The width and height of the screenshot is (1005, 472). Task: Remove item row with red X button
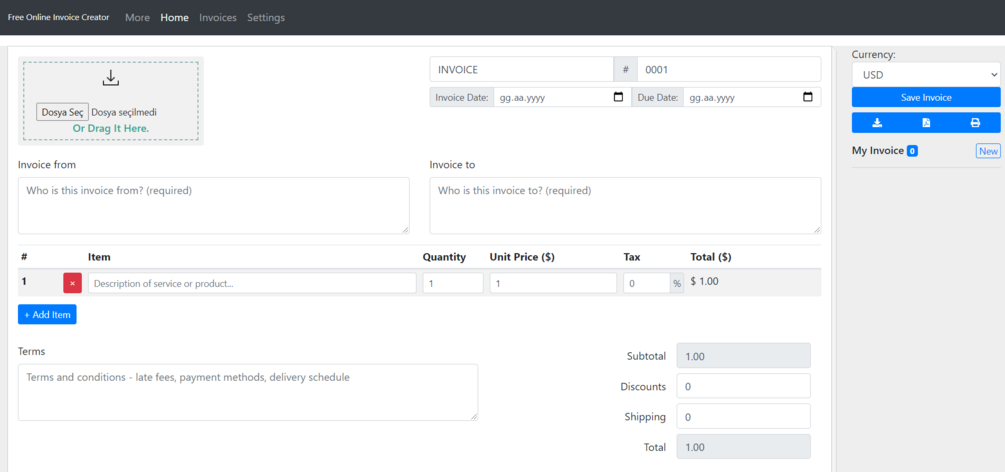point(72,283)
